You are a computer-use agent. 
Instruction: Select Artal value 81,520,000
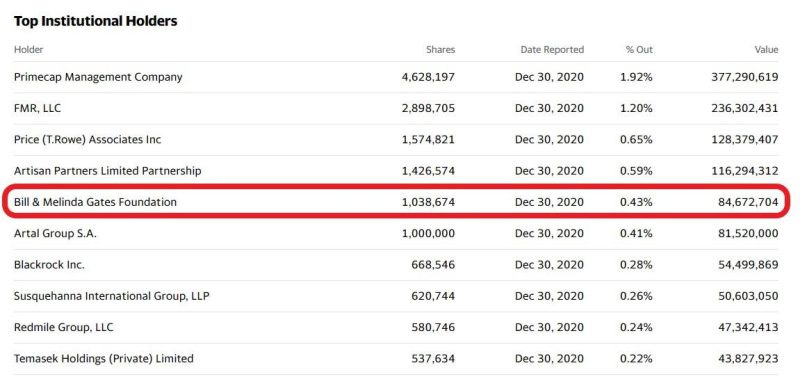click(x=749, y=234)
